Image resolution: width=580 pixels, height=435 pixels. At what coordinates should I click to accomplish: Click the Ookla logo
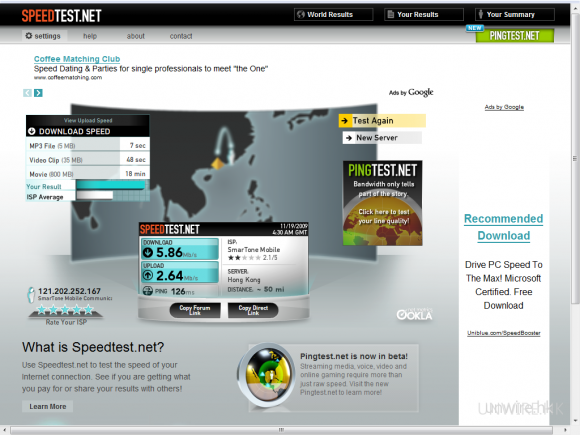click(414, 314)
